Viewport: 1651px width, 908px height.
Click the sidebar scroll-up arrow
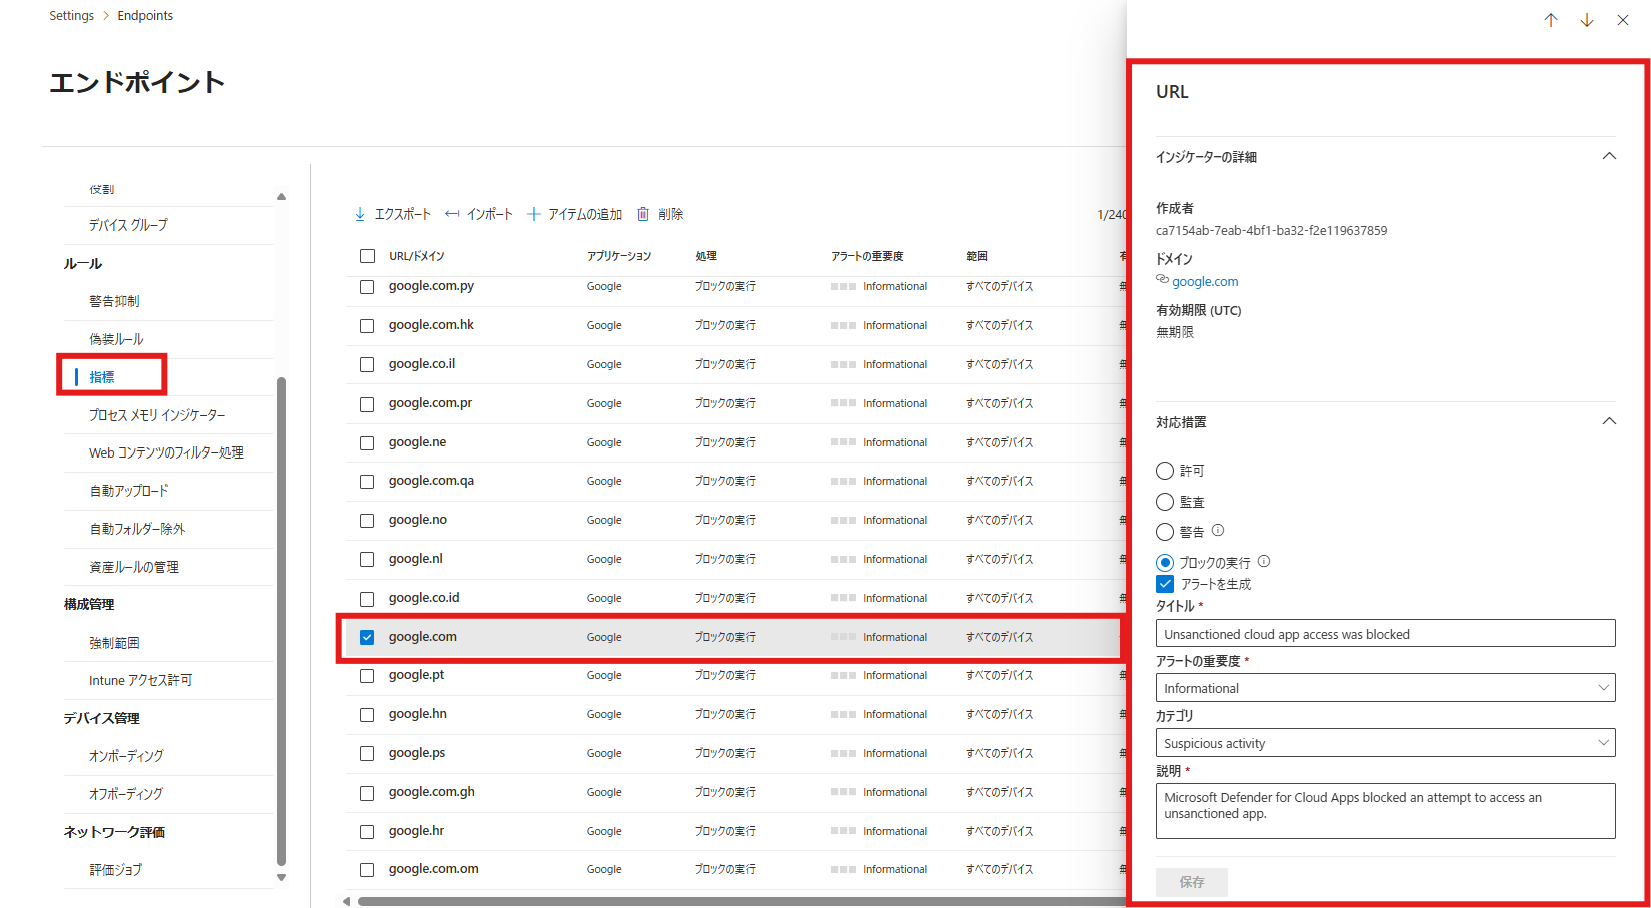[x=281, y=196]
